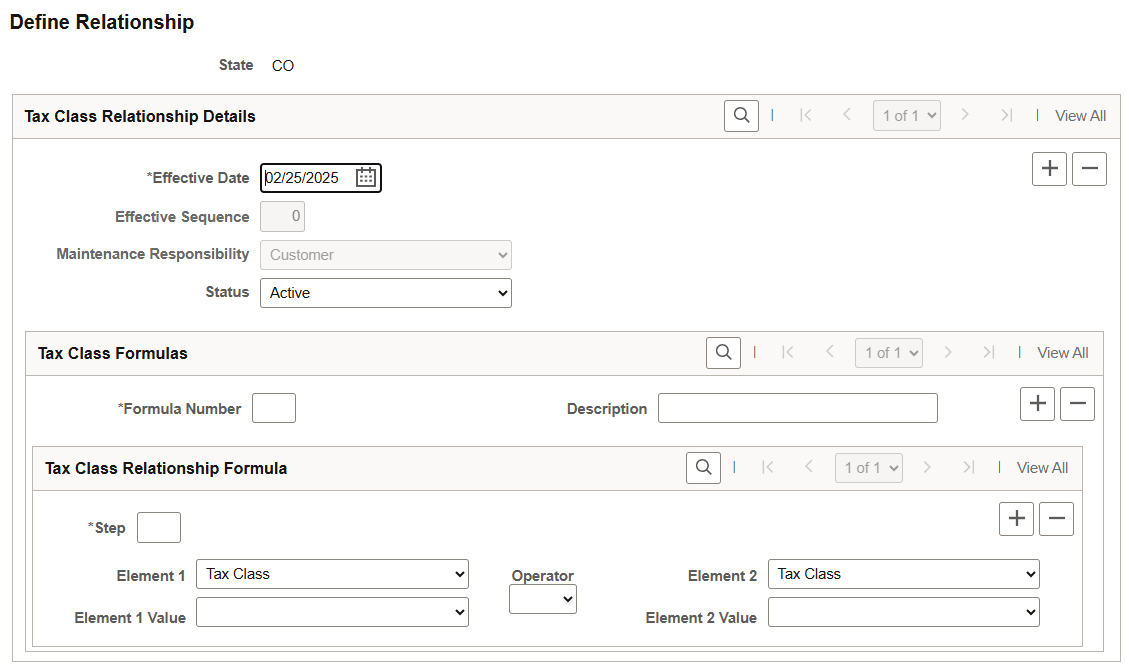This screenshot has height=668, width=1129.
Task: Click the 'Tax Class Relationship Formula' heading
Action: 166,469
